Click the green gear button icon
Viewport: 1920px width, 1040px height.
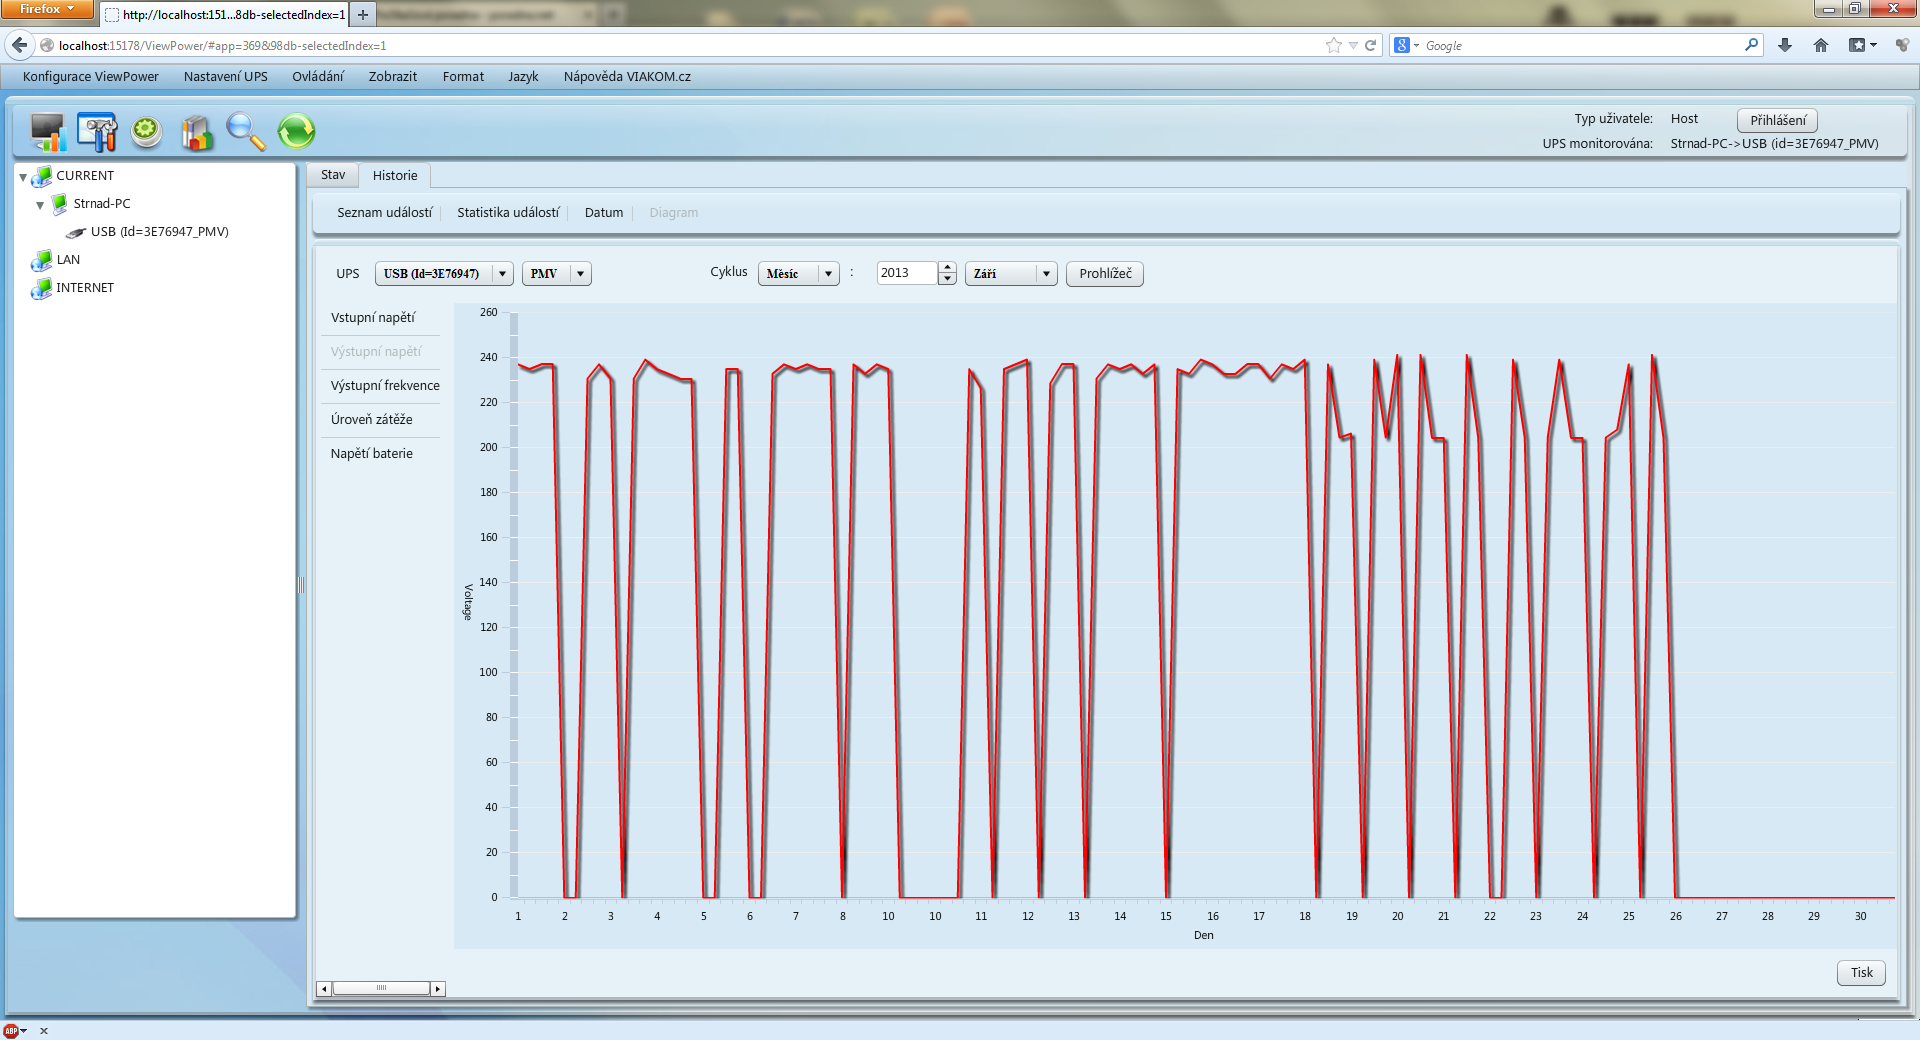pos(147,132)
